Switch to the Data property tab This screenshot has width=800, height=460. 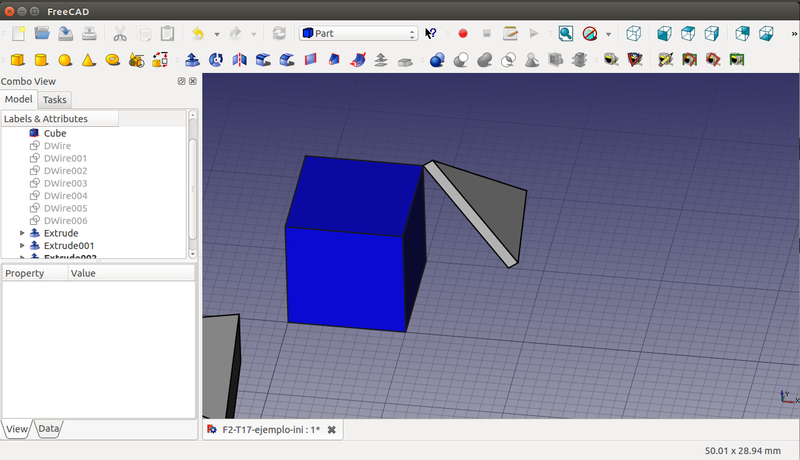point(49,429)
